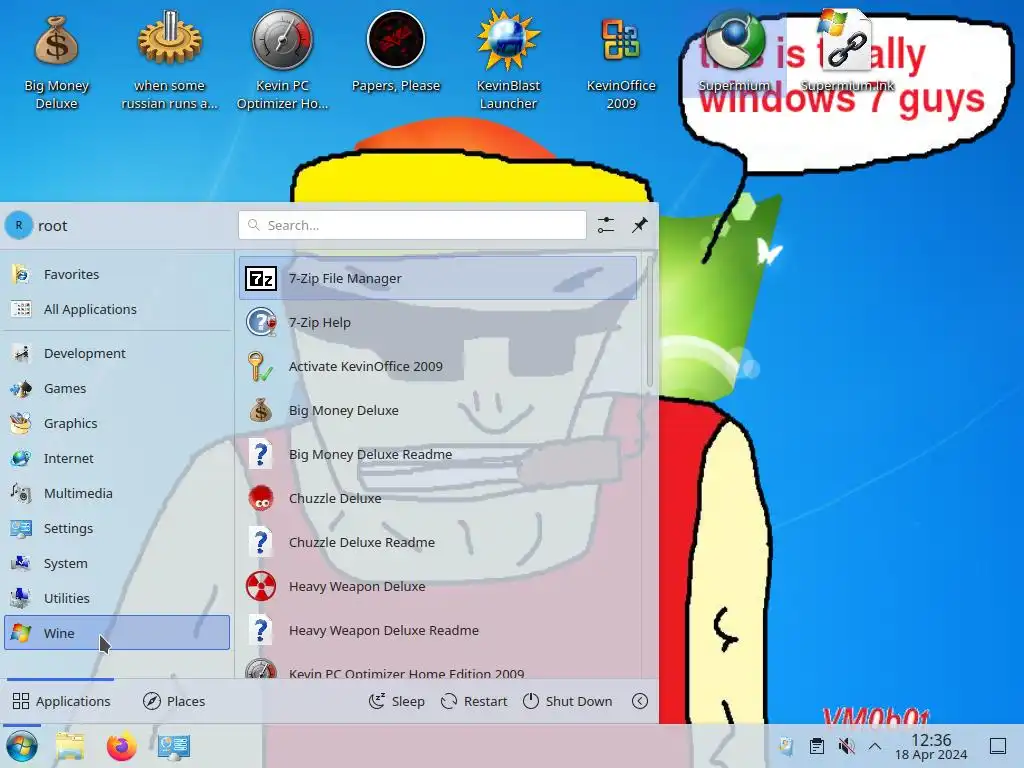Screen dimensions: 1024x768
Task: Open Firefox from the taskbar
Action: tap(121, 746)
